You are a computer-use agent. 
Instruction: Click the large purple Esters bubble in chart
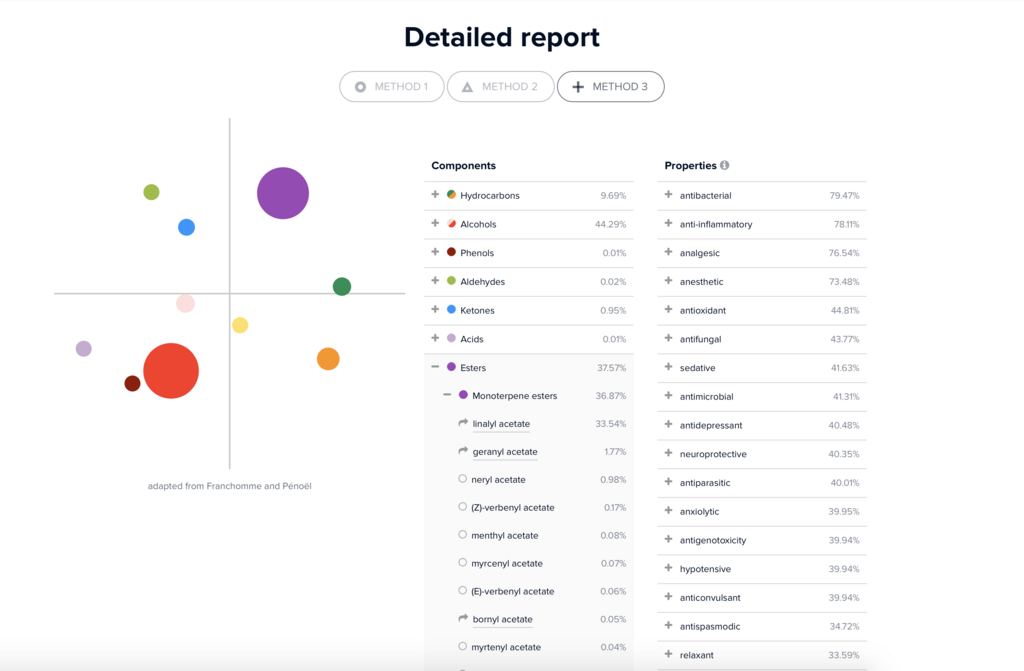coord(283,193)
